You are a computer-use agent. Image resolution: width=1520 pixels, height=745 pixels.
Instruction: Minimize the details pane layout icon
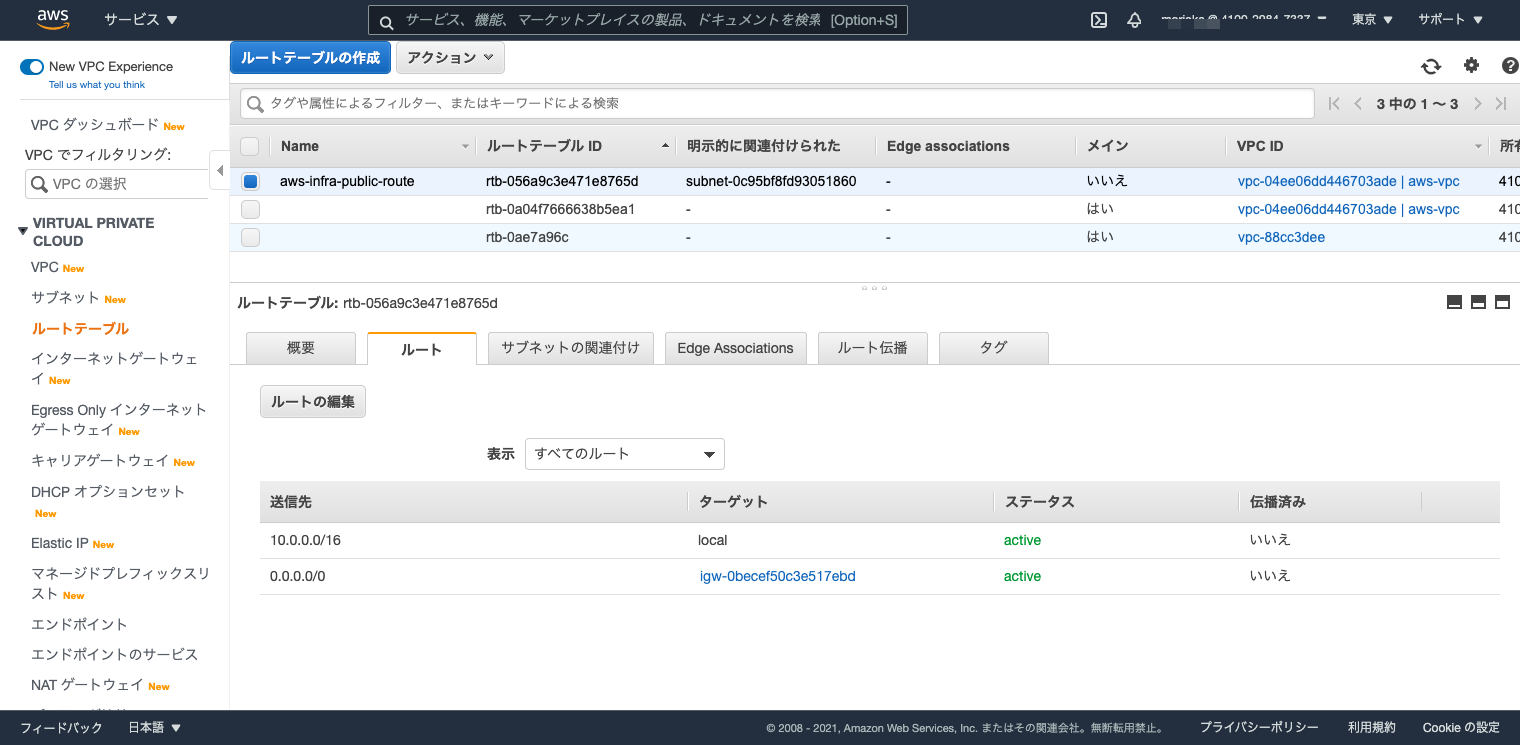point(1455,303)
